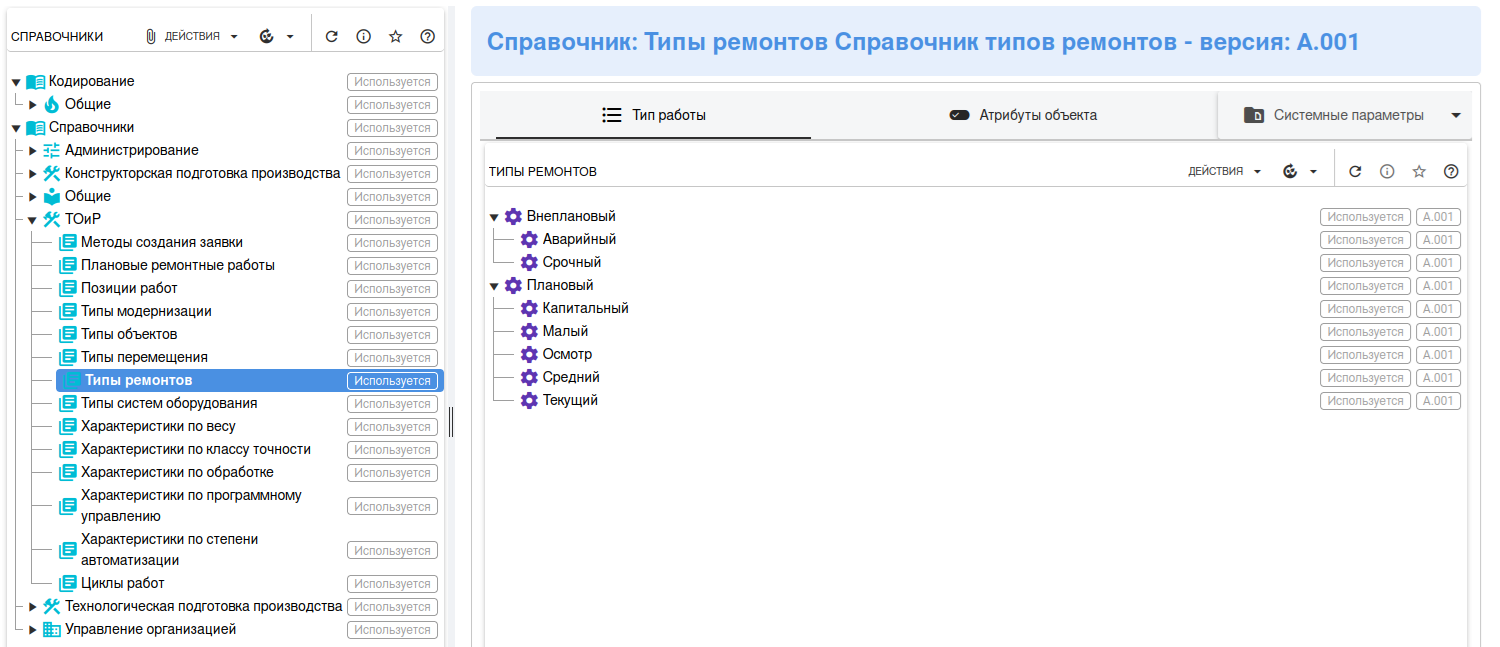This screenshot has height=647, width=1500.
Task: Refresh the Типы ремонтов list
Action: (x=1355, y=171)
